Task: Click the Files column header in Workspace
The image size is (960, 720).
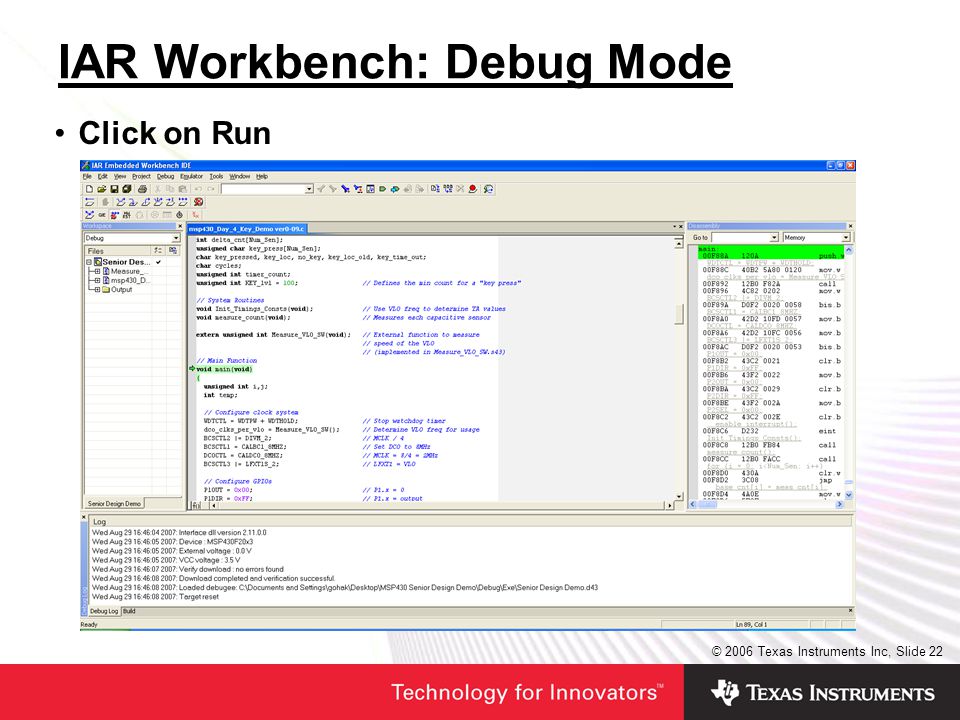Action: (x=118, y=250)
